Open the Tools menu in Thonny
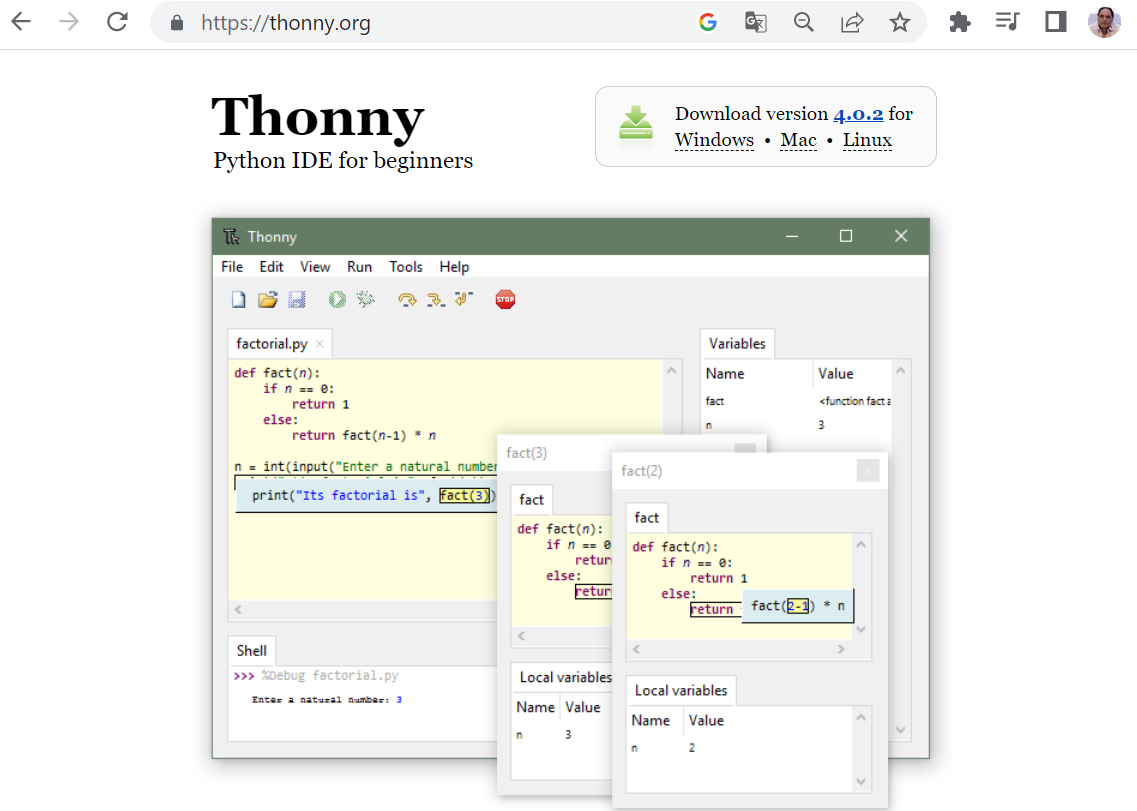Screen dimensions: 1137x811 click(x=405, y=267)
